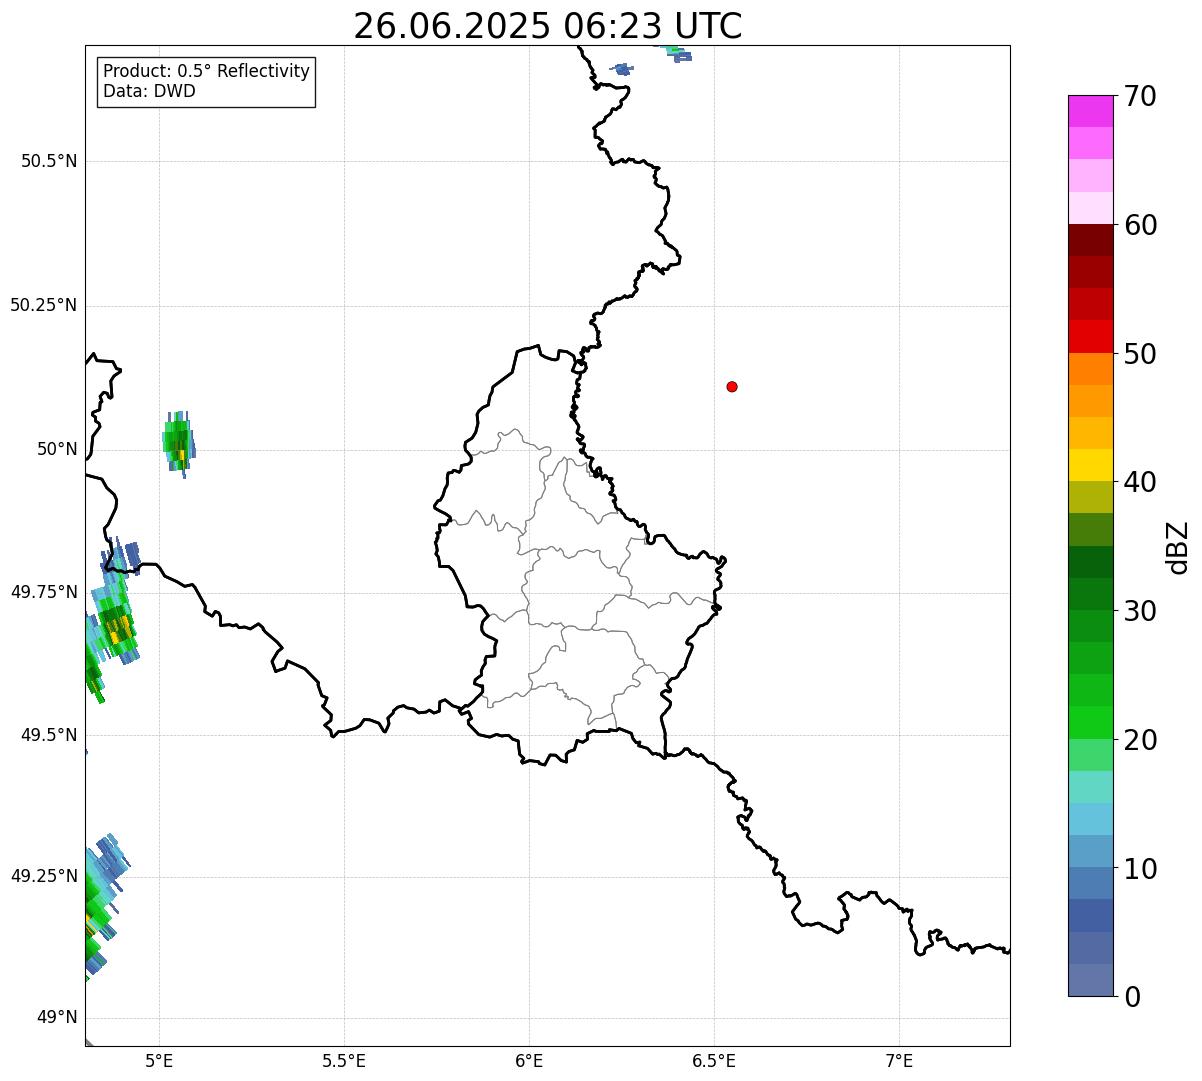Click the 49°N latitude tick label

(x=57, y=1018)
